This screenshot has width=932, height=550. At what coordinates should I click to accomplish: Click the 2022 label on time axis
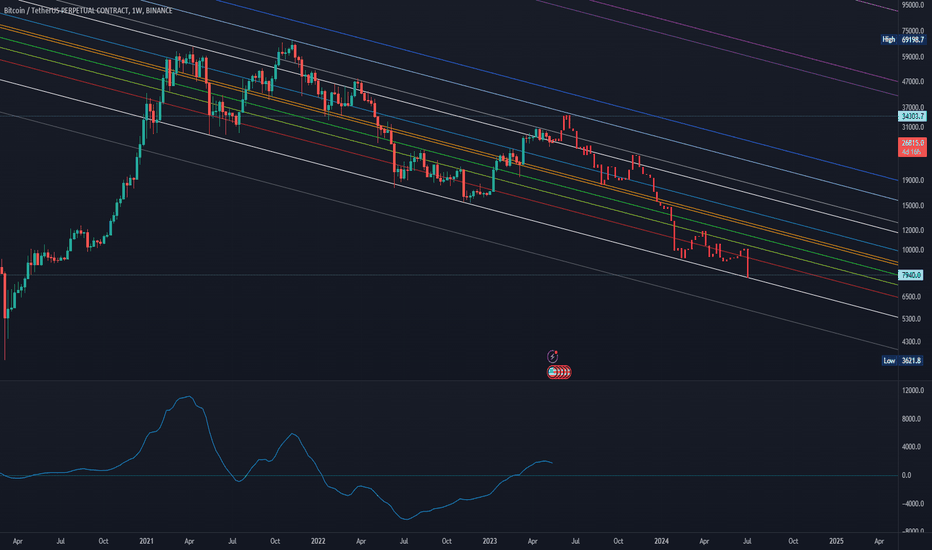tap(318, 541)
